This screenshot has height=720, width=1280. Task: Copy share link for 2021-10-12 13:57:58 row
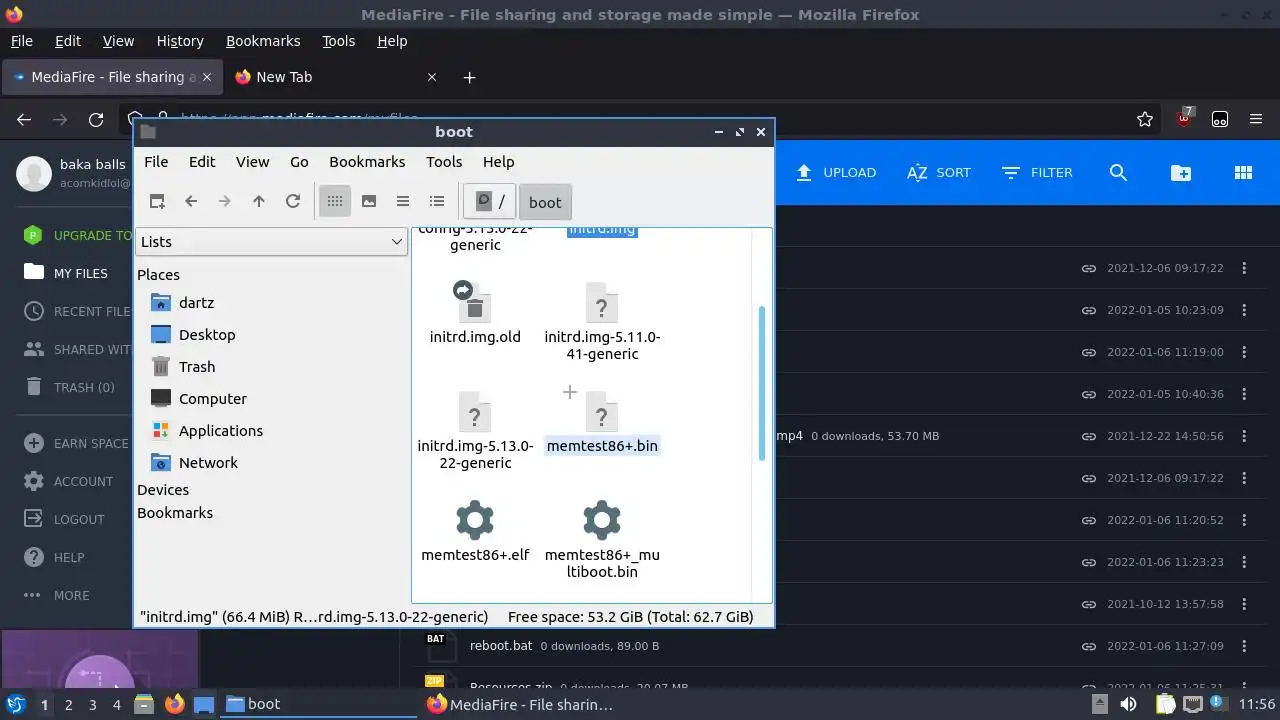(1088, 604)
